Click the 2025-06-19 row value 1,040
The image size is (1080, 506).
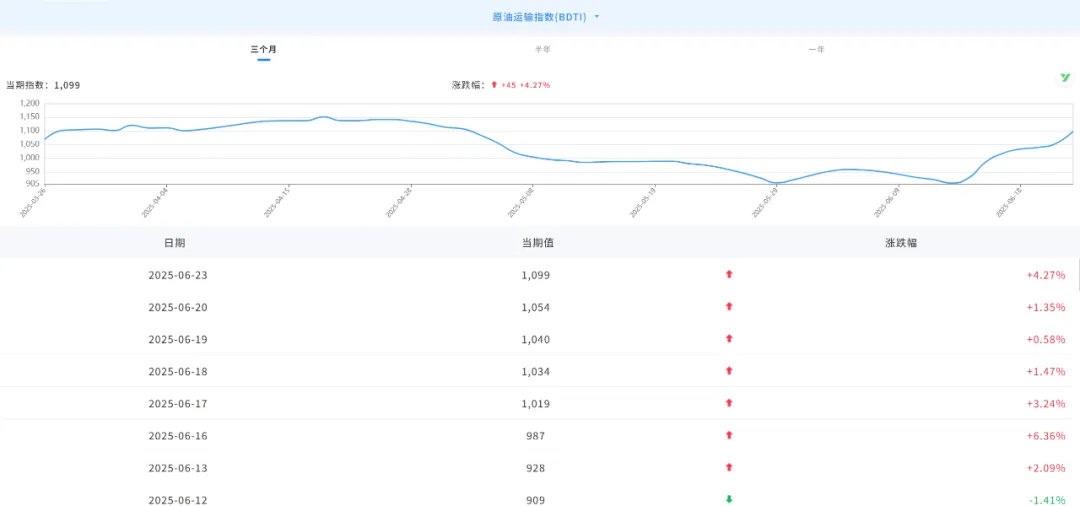(536, 339)
